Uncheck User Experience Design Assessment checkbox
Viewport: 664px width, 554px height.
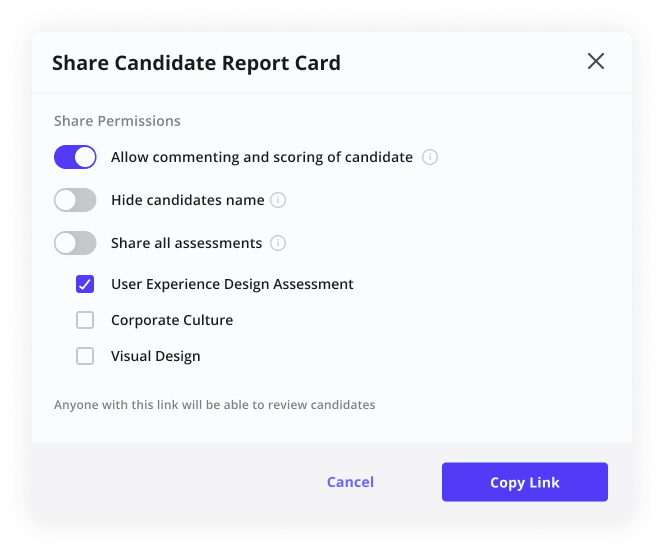click(x=85, y=284)
